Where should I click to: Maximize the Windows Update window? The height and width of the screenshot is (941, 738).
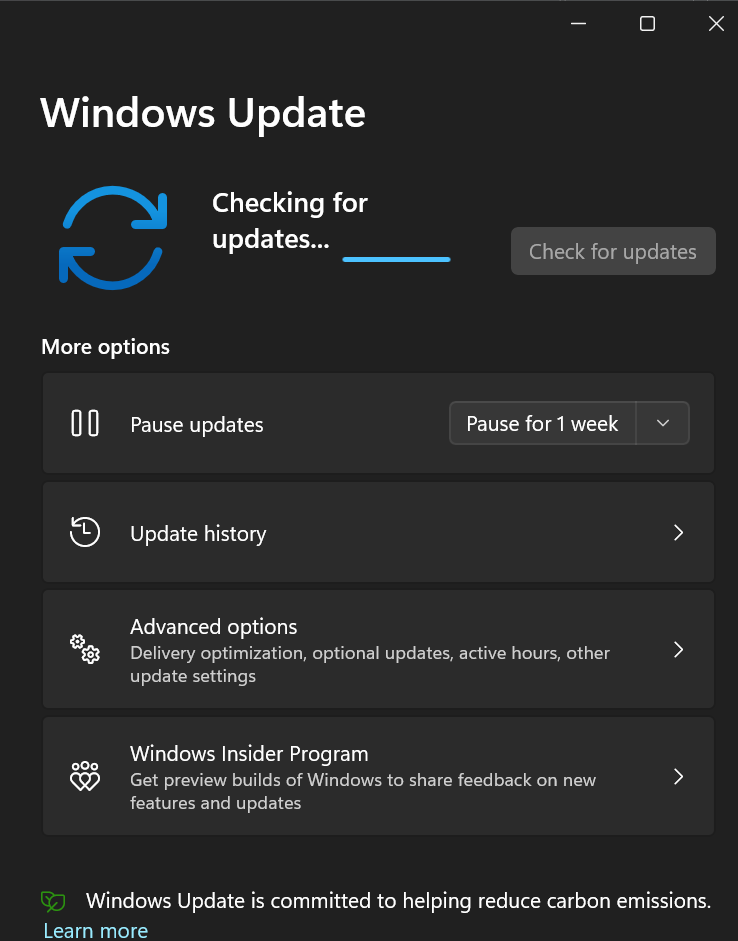(647, 23)
